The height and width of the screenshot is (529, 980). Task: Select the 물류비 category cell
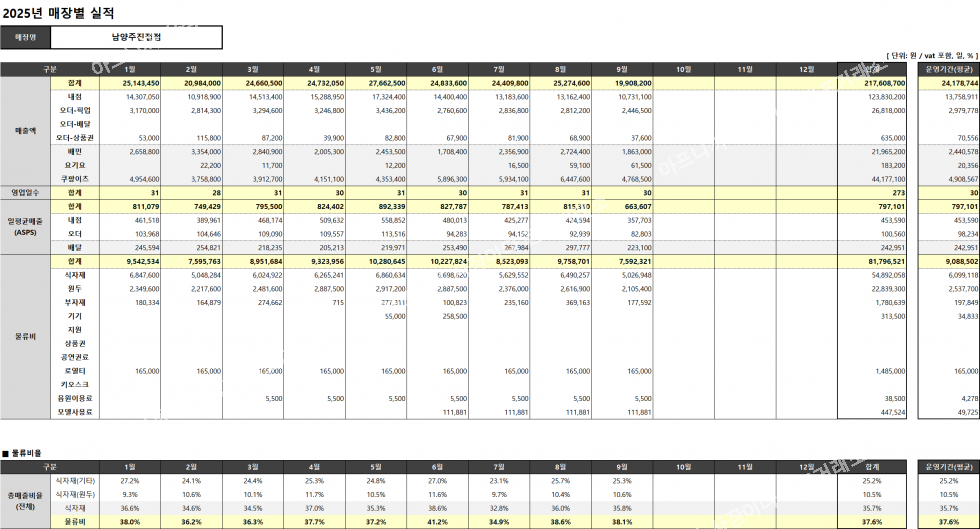25,336
